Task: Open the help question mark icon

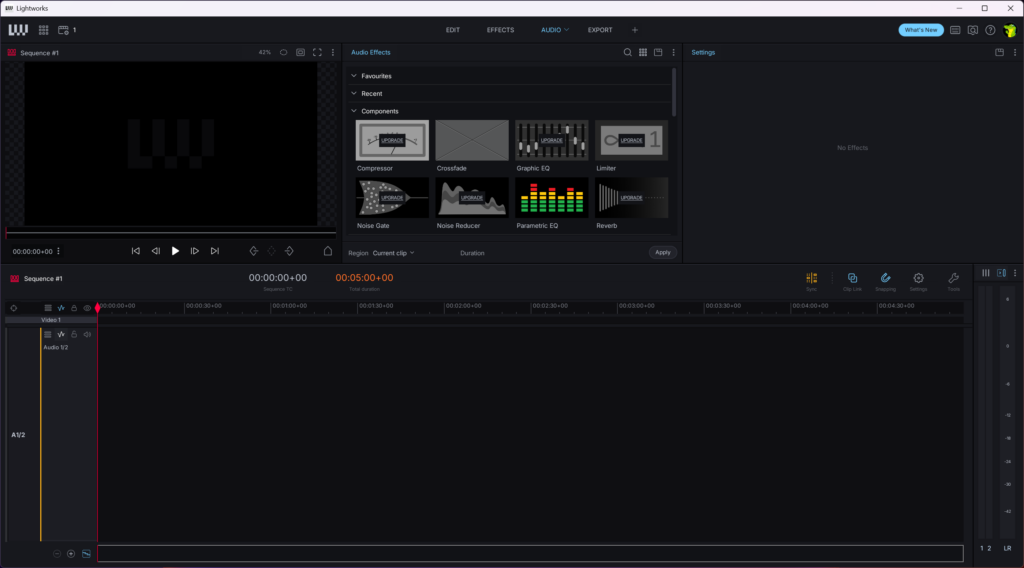Action: pyautogui.click(x=991, y=30)
